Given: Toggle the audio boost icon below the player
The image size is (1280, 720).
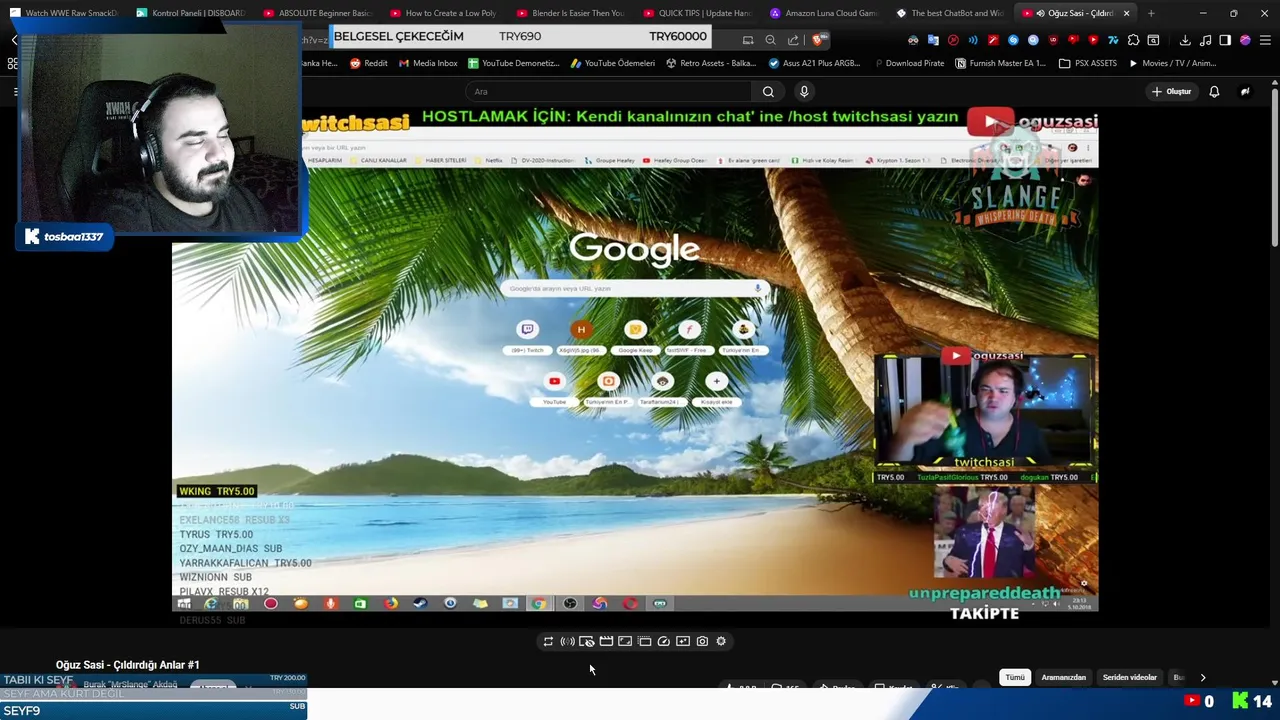Looking at the screenshot, I should point(567,641).
